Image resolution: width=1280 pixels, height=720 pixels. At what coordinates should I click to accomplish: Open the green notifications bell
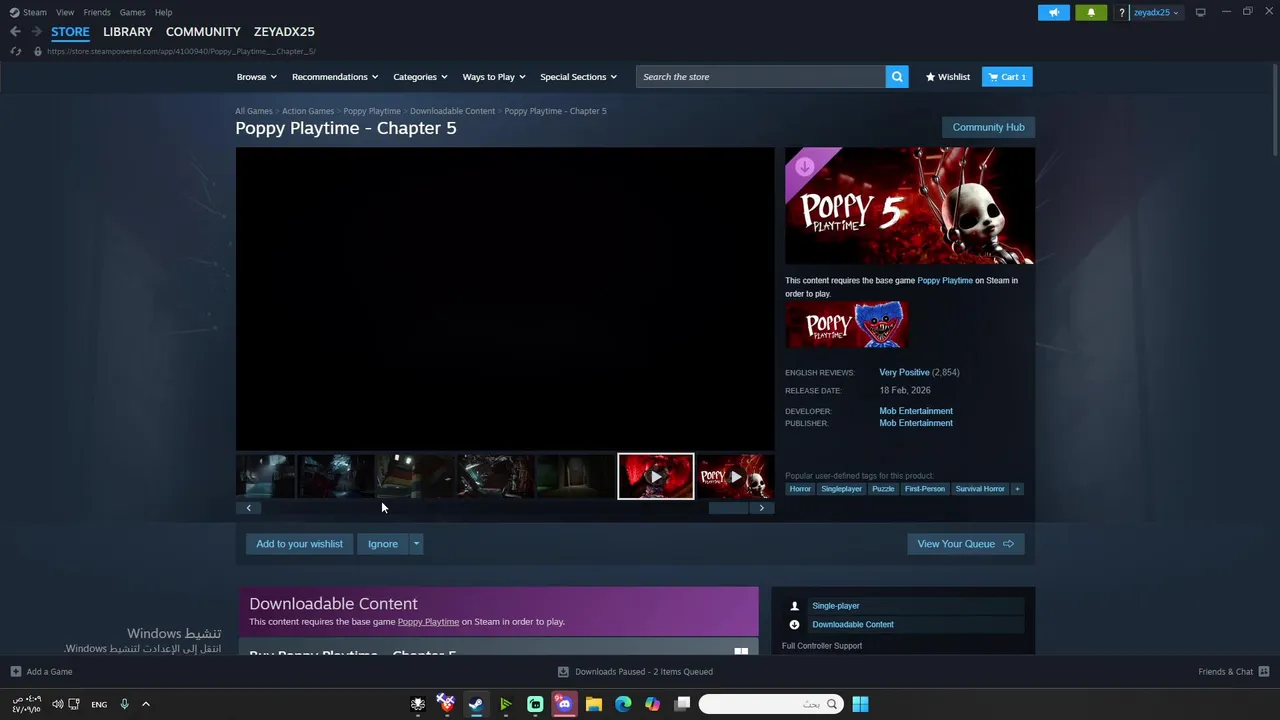[1091, 12]
